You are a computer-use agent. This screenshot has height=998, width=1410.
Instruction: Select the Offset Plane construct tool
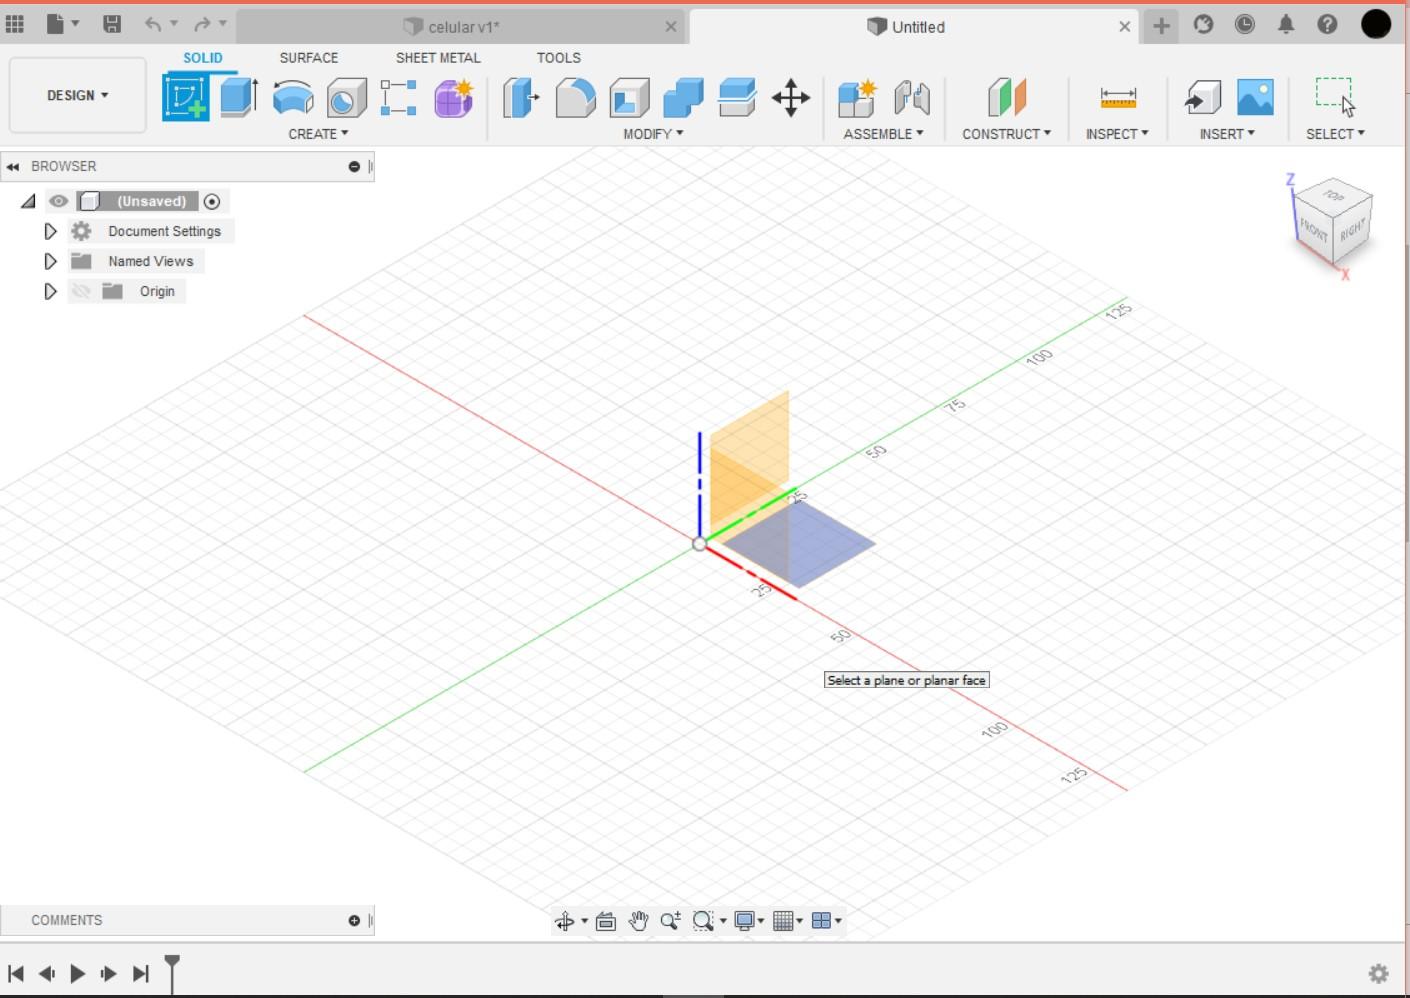(x=1007, y=98)
